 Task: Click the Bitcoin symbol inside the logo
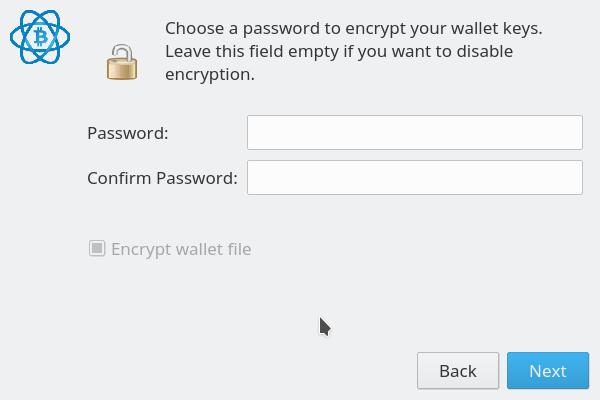tap(41, 37)
